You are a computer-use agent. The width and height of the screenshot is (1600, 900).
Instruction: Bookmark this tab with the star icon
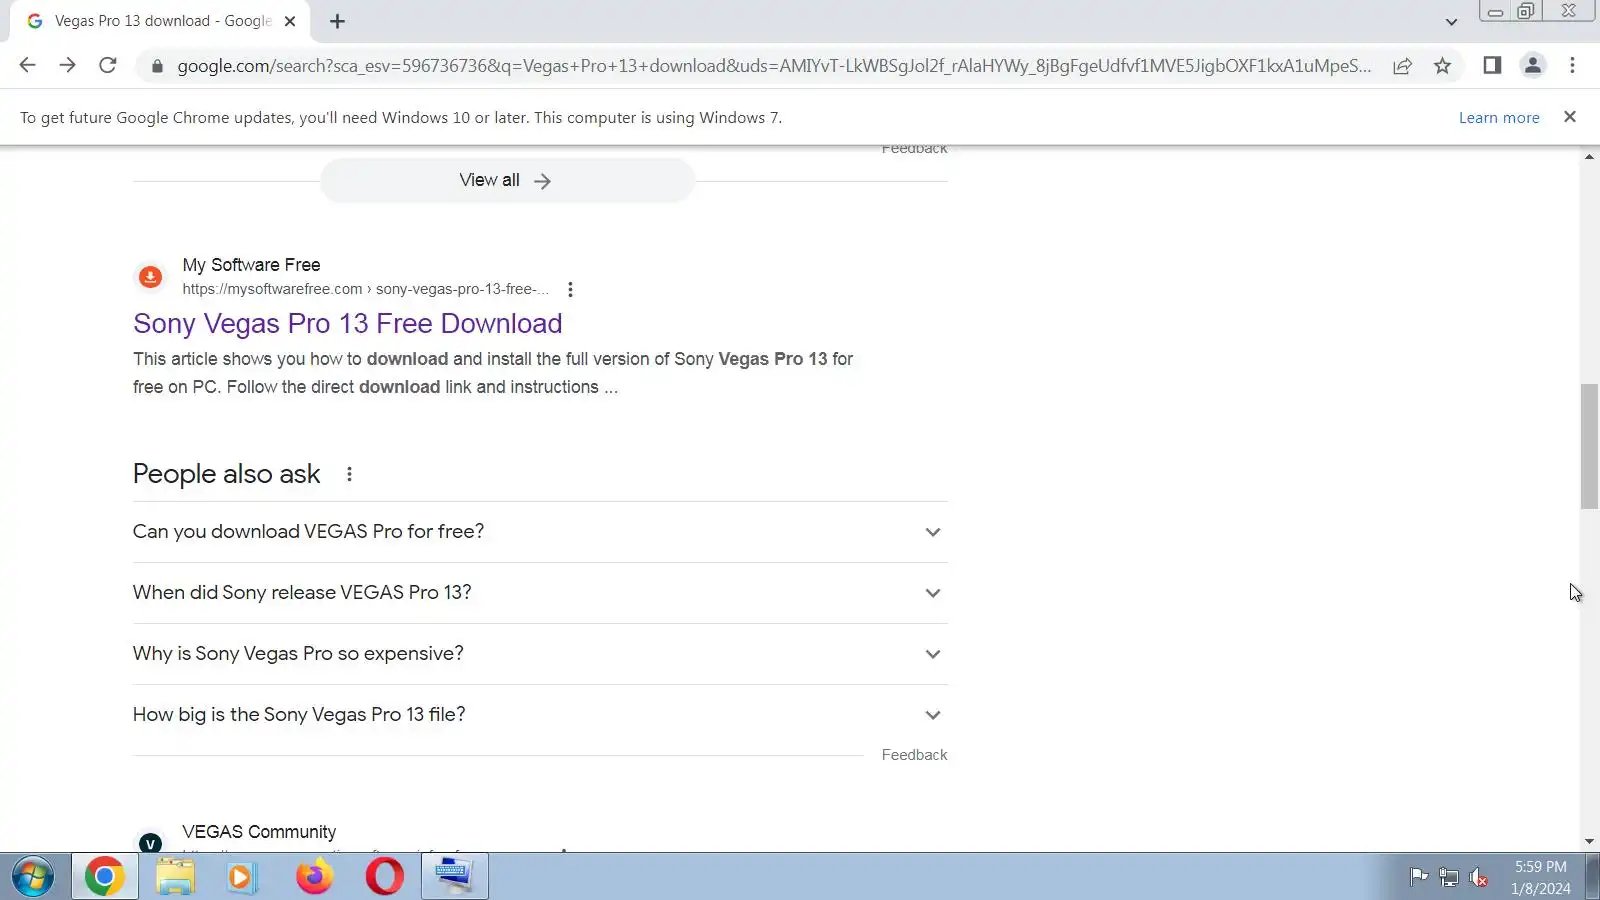point(1442,65)
